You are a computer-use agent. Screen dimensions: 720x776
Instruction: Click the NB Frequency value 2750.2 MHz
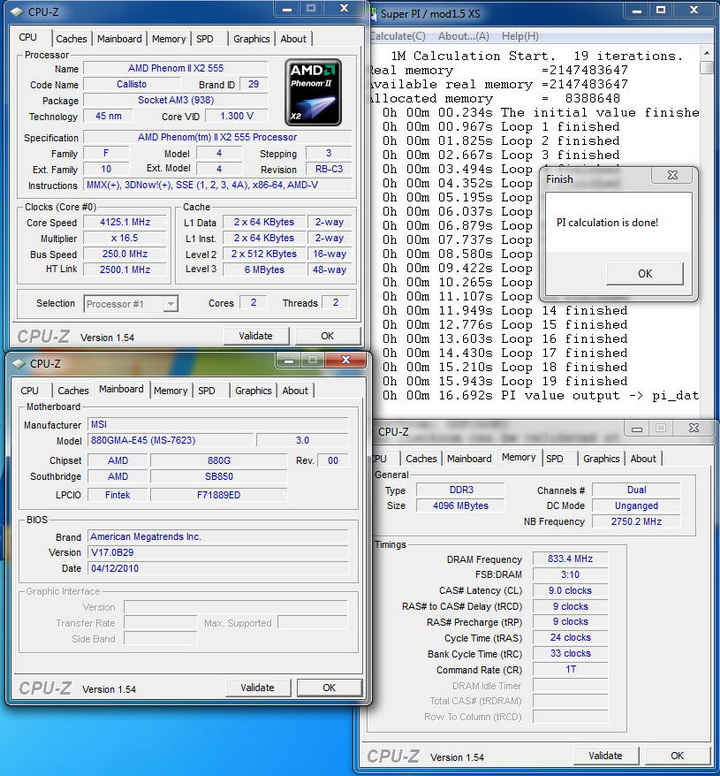click(x=636, y=522)
